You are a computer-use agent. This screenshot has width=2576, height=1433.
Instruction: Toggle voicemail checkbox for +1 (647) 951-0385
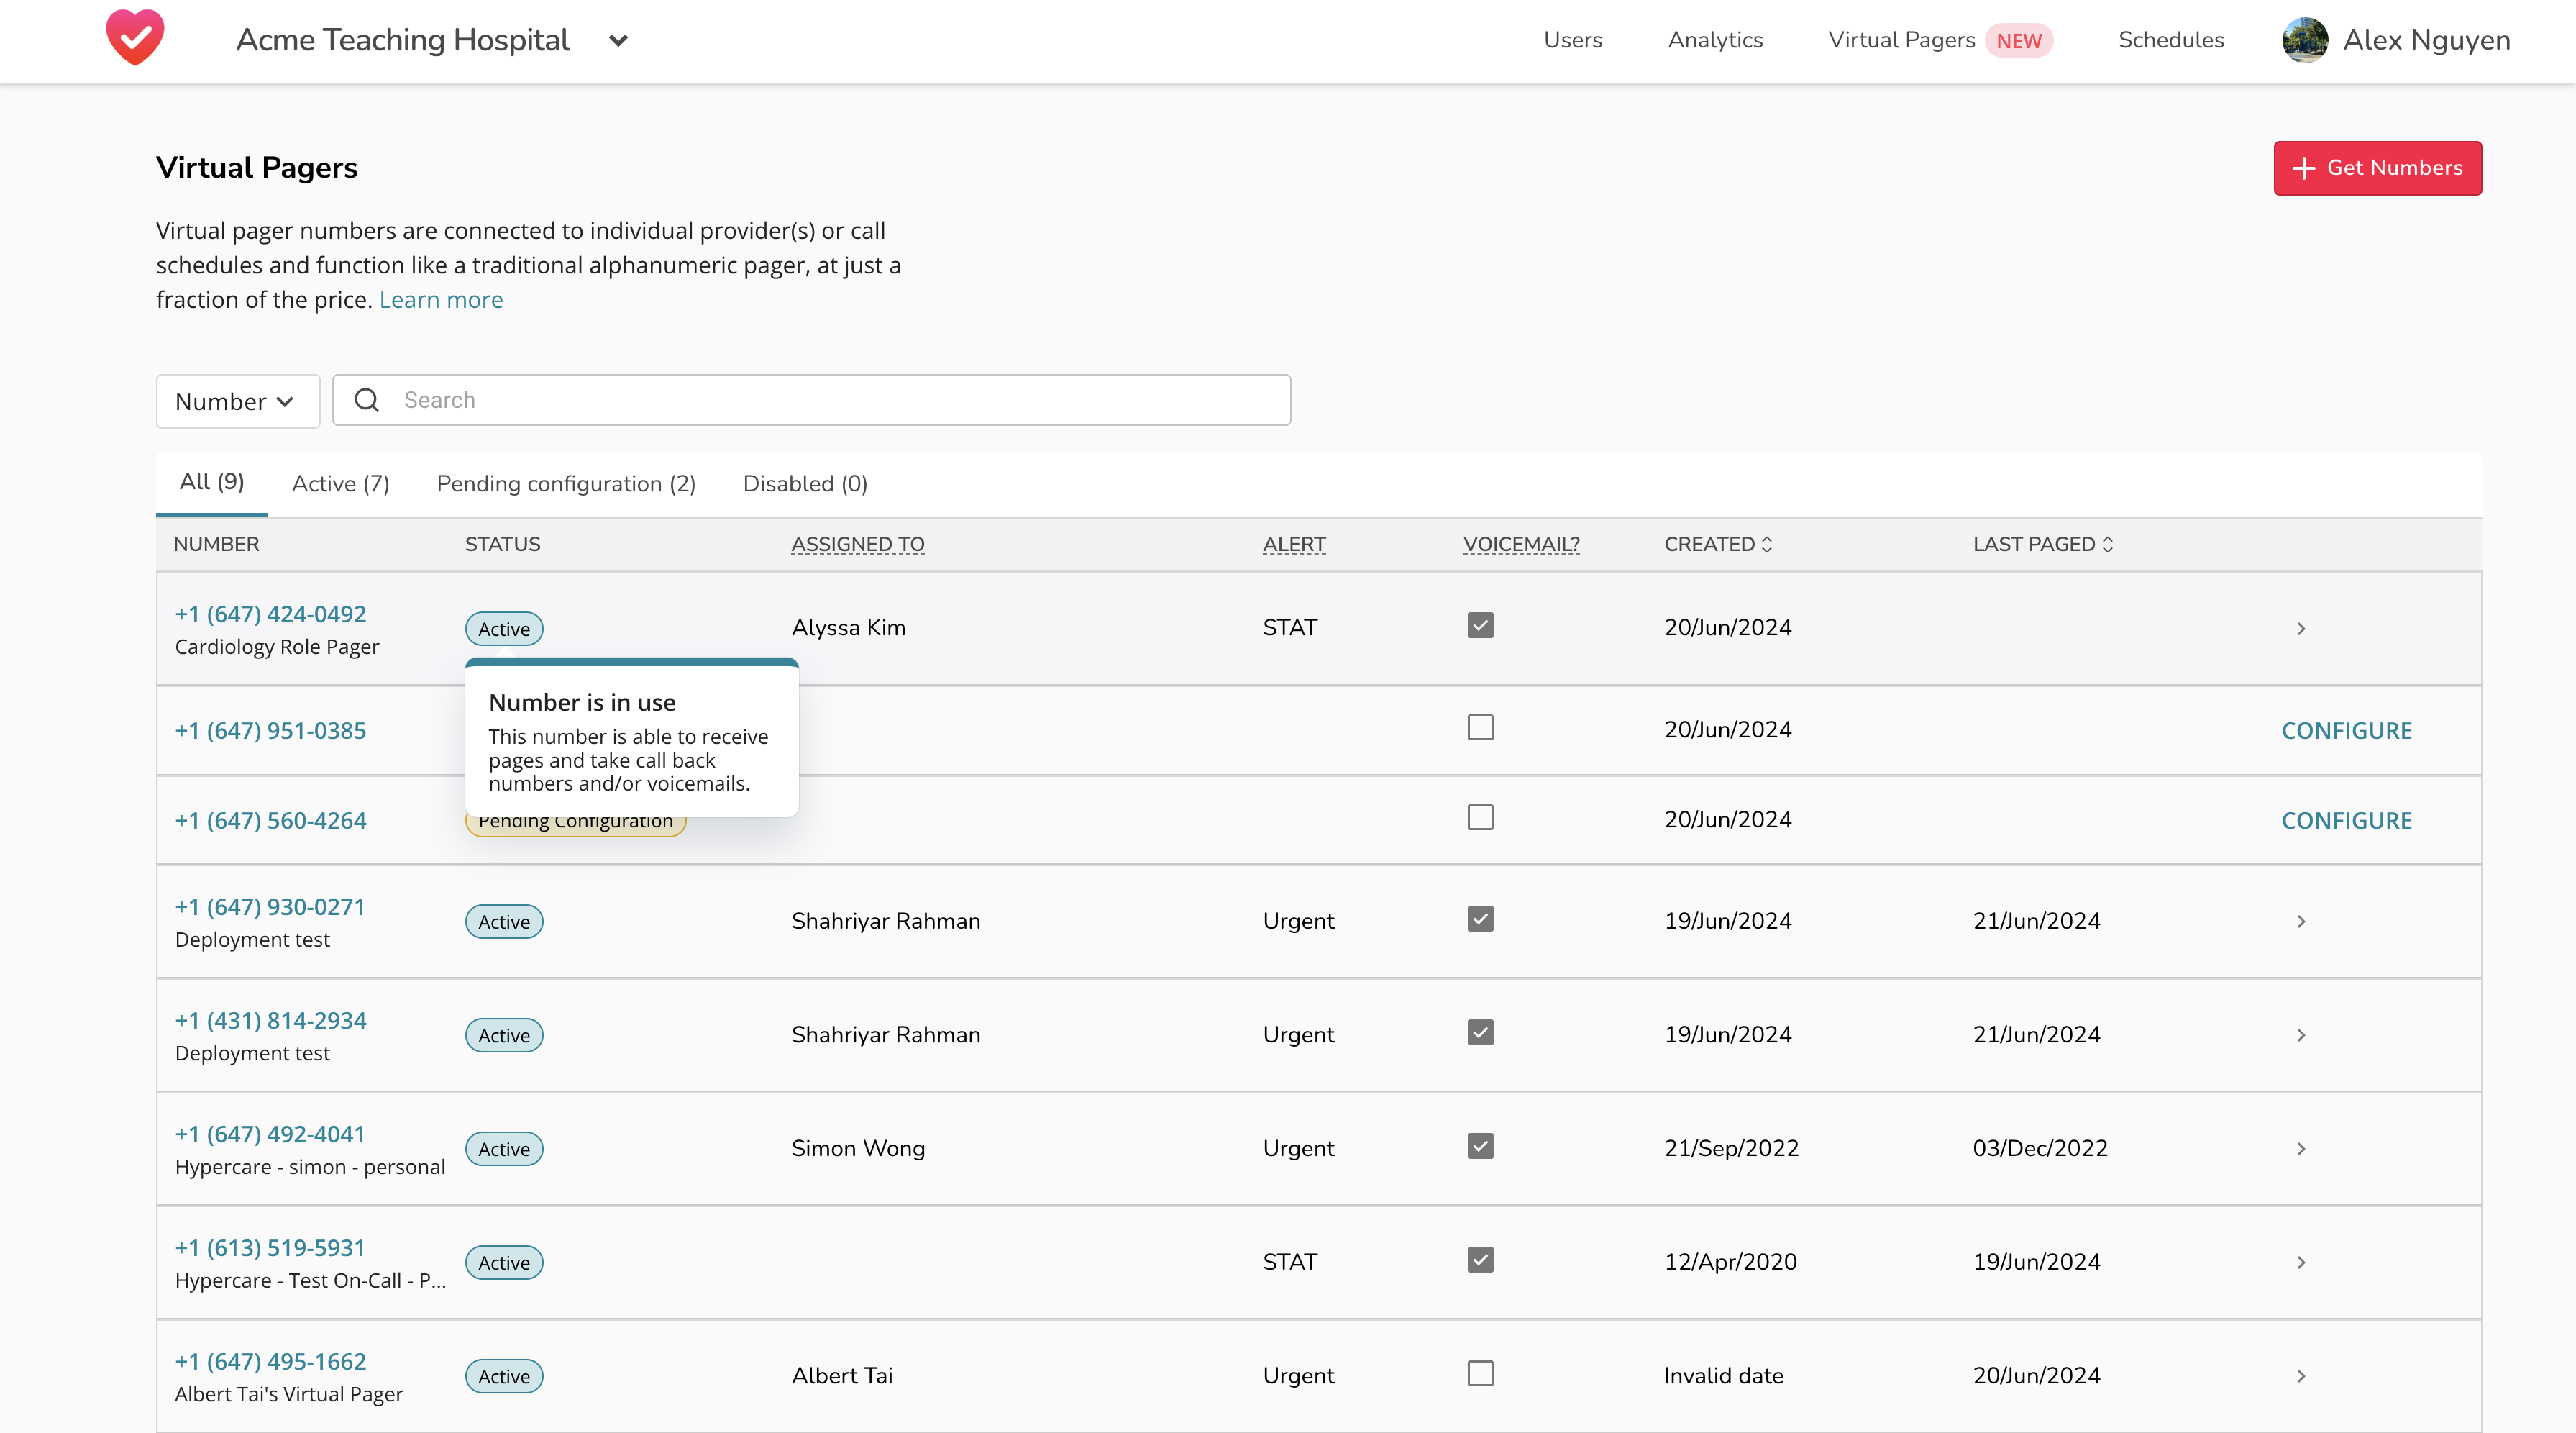point(1480,727)
